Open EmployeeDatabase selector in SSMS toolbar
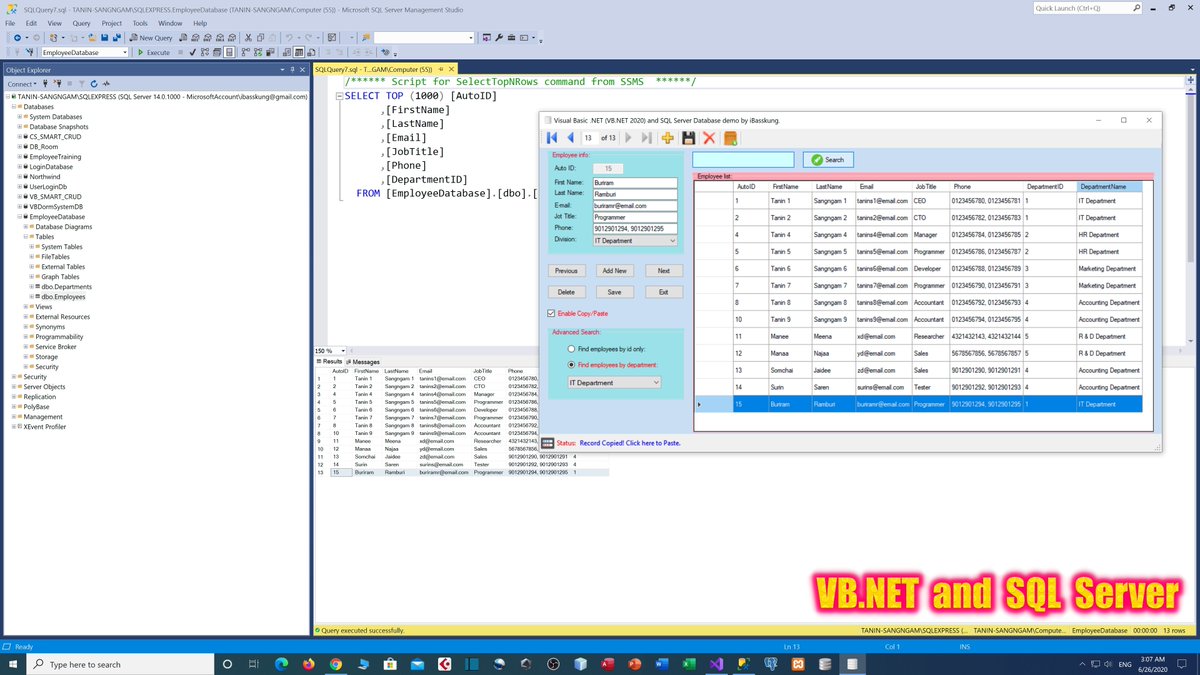The height and width of the screenshot is (675, 1200). point(85,52)
